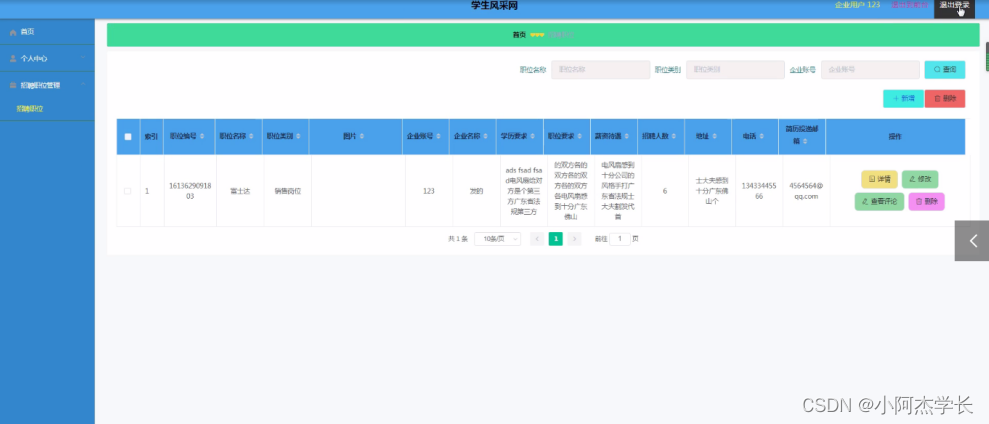The height and width of the screenshot is (424, 989).
Task: Sort by 职位要求 column arrows
Action: [x=580, y=136]
